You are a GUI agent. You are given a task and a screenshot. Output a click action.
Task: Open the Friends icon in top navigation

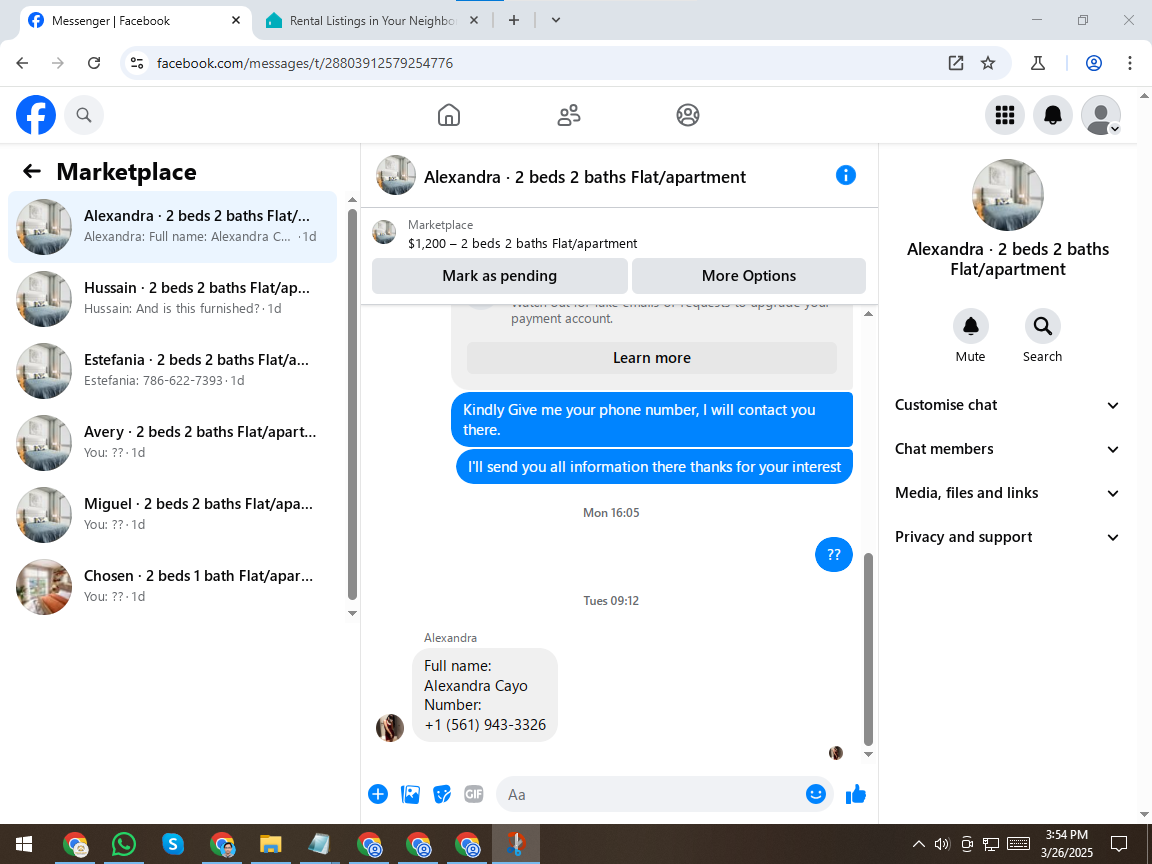point(569,115)
